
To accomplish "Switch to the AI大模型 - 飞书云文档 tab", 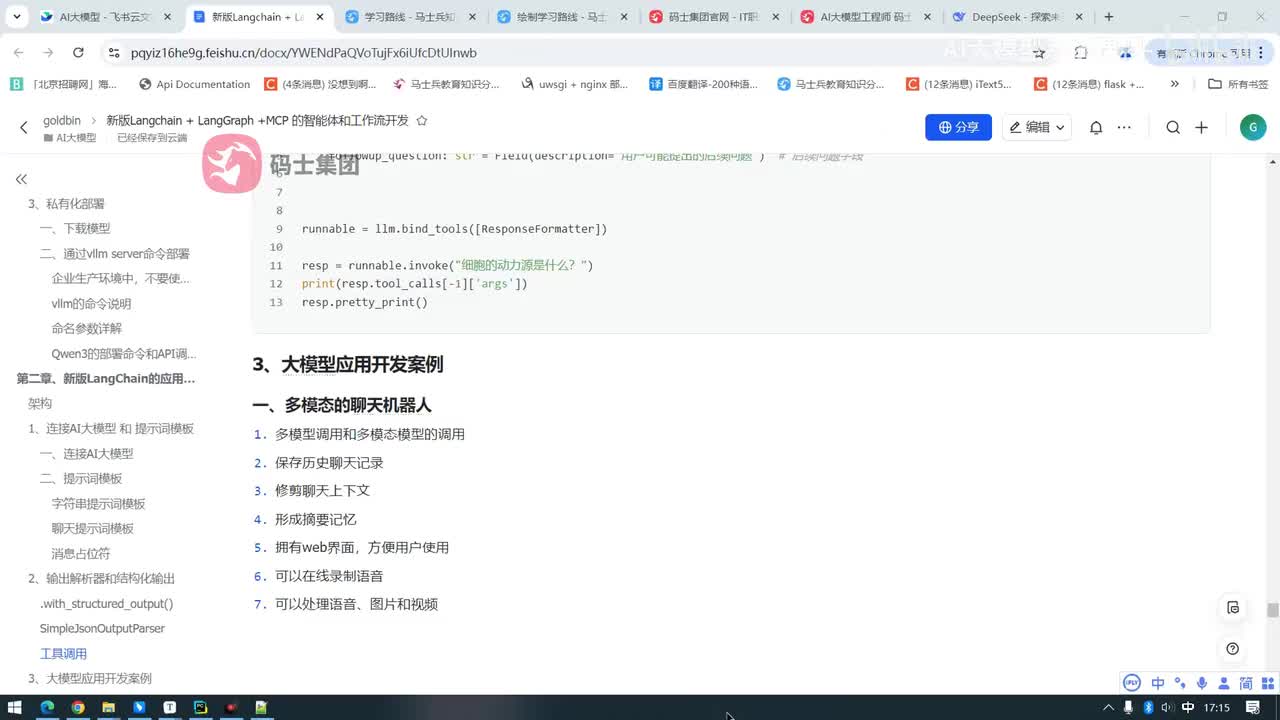I will coord(105,17).
